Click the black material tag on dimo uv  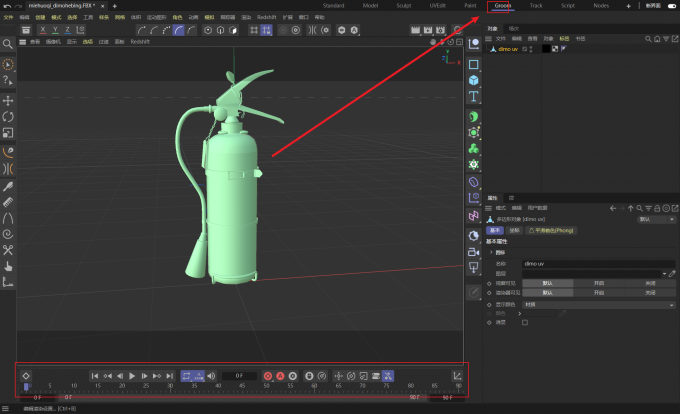[546, 49]
